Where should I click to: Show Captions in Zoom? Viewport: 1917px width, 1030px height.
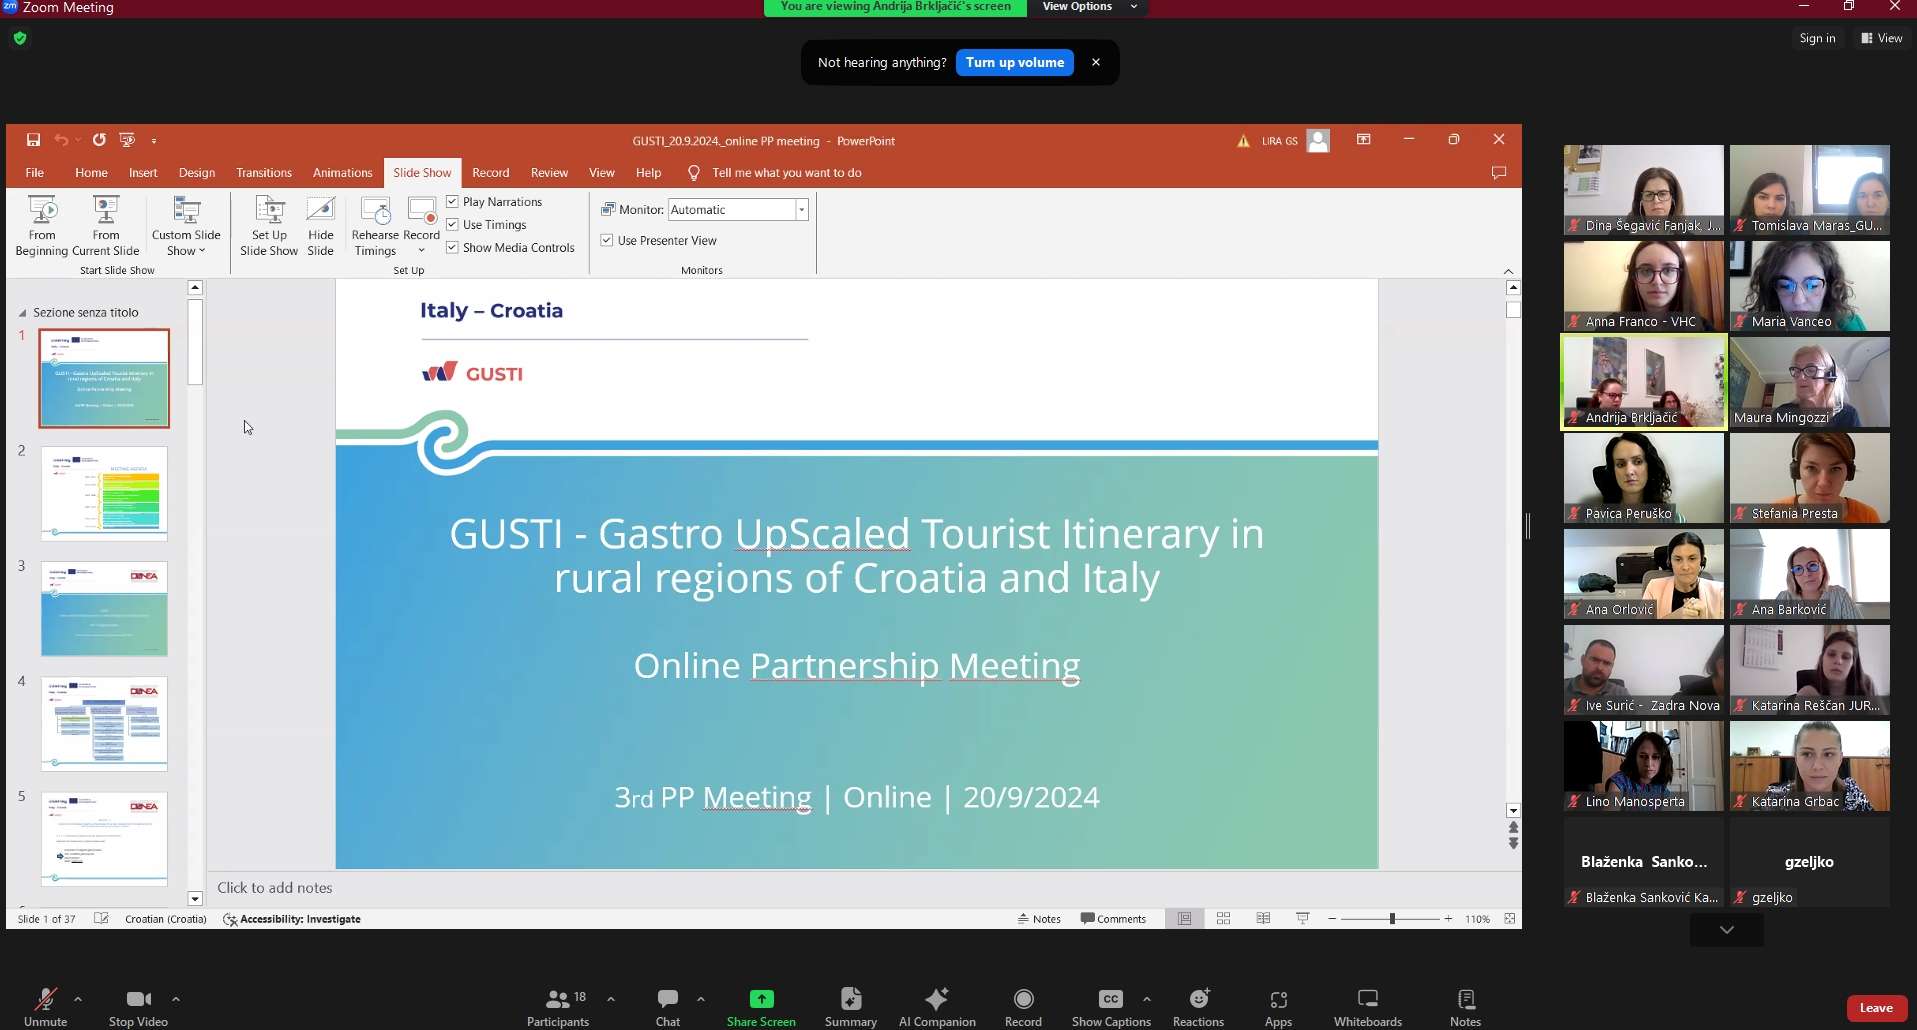pos(1111,1007)
